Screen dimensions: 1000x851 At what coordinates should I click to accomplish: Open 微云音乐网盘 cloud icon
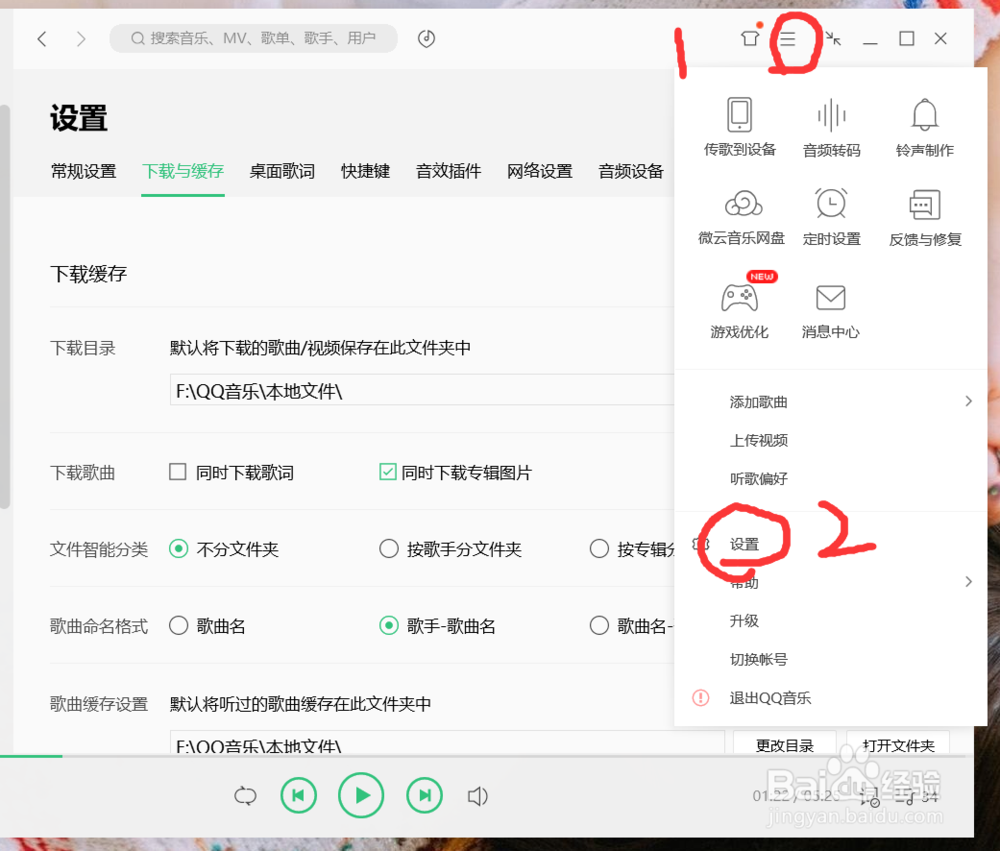(743, 204)
